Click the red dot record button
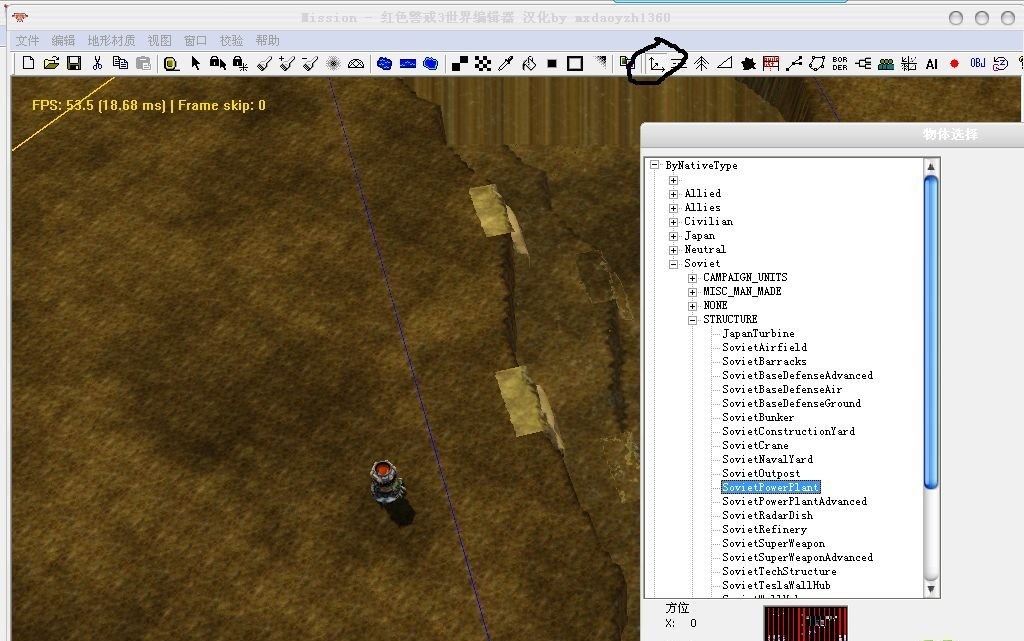1024x641 pixels. tap(954, 63)
